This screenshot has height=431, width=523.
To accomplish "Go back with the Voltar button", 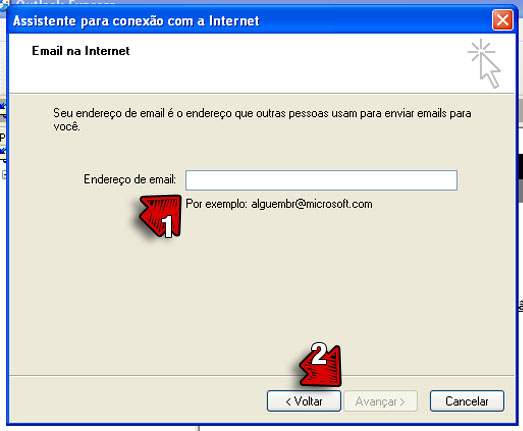I will 304,401.
